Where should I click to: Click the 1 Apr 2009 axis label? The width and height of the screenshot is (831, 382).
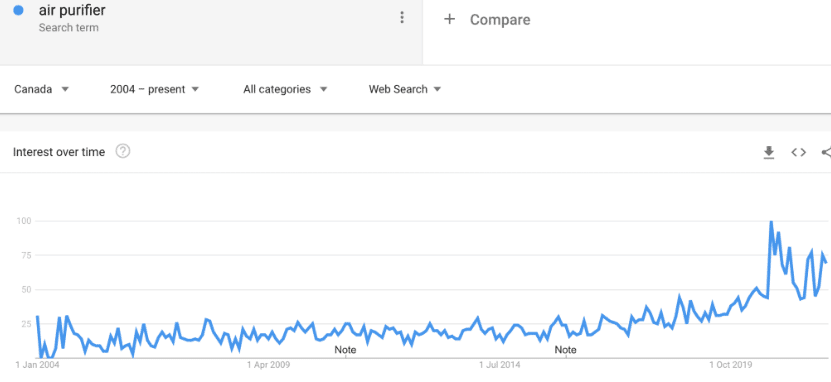(x=269, y=365)
